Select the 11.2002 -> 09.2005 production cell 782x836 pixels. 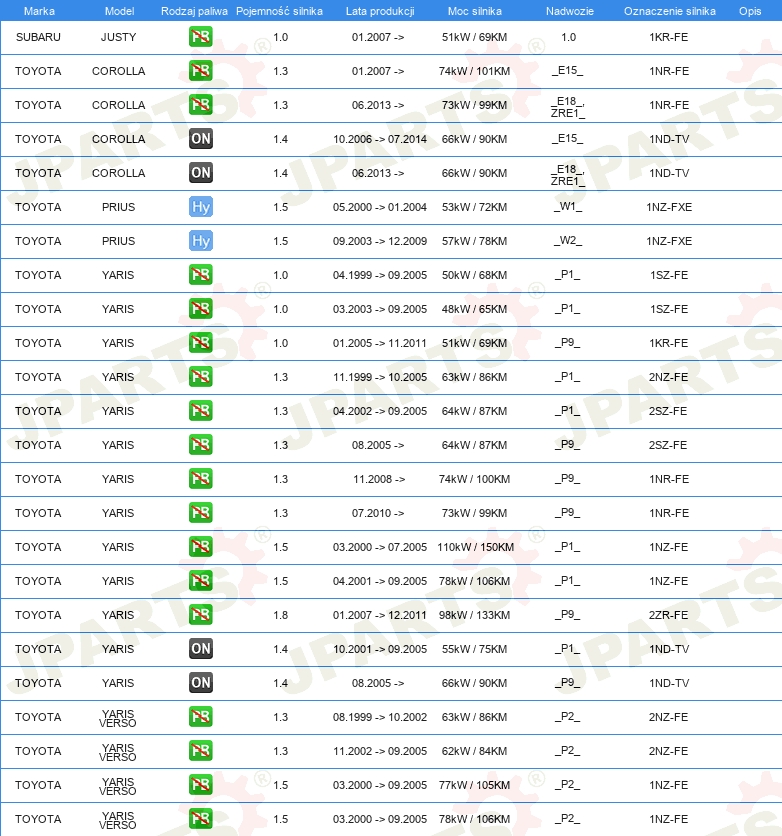pos(380,751)
